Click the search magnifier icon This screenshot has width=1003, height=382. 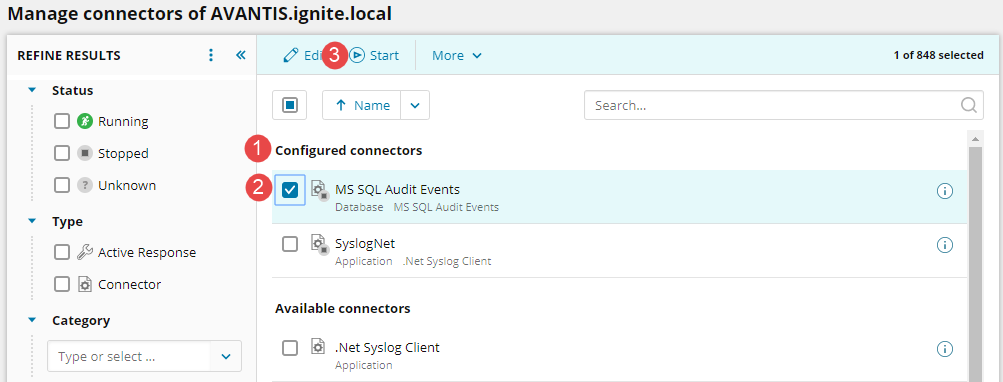(x=968, y=105)
